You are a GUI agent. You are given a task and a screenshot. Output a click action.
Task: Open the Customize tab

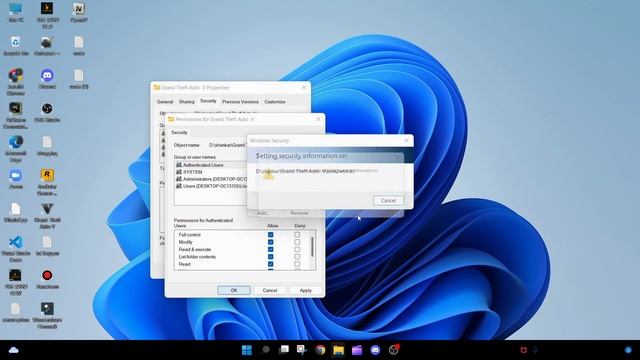coord(275,102)
